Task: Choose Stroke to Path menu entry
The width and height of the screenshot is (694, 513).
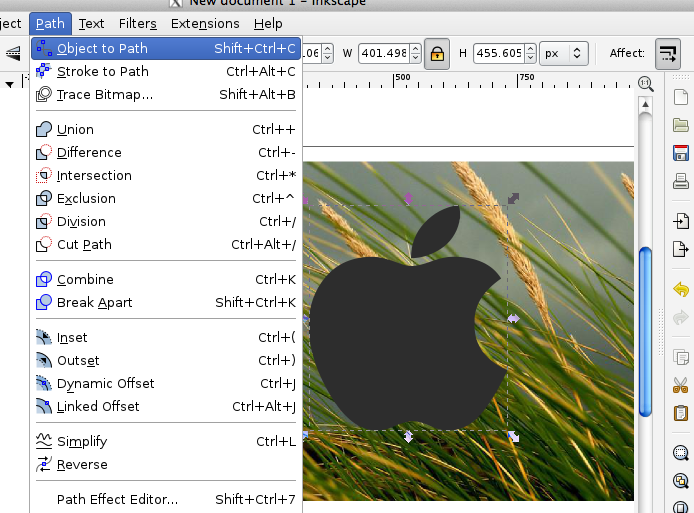Action: 166,71
